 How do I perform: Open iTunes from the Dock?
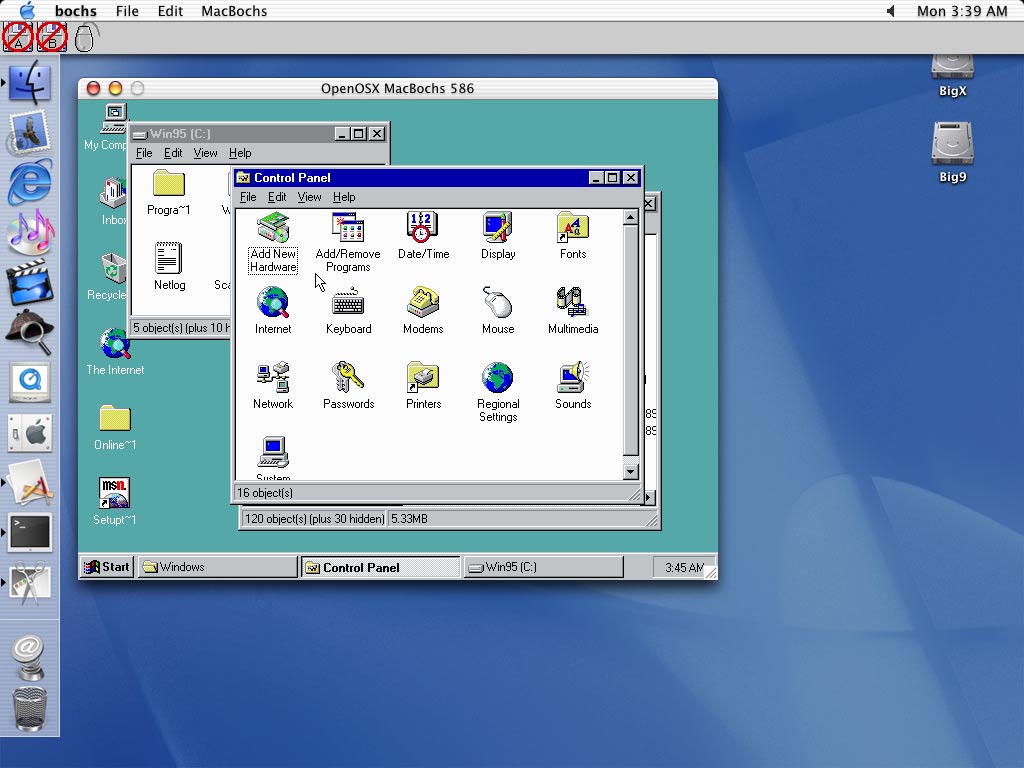pyautogui.click(x=29, y=232)
